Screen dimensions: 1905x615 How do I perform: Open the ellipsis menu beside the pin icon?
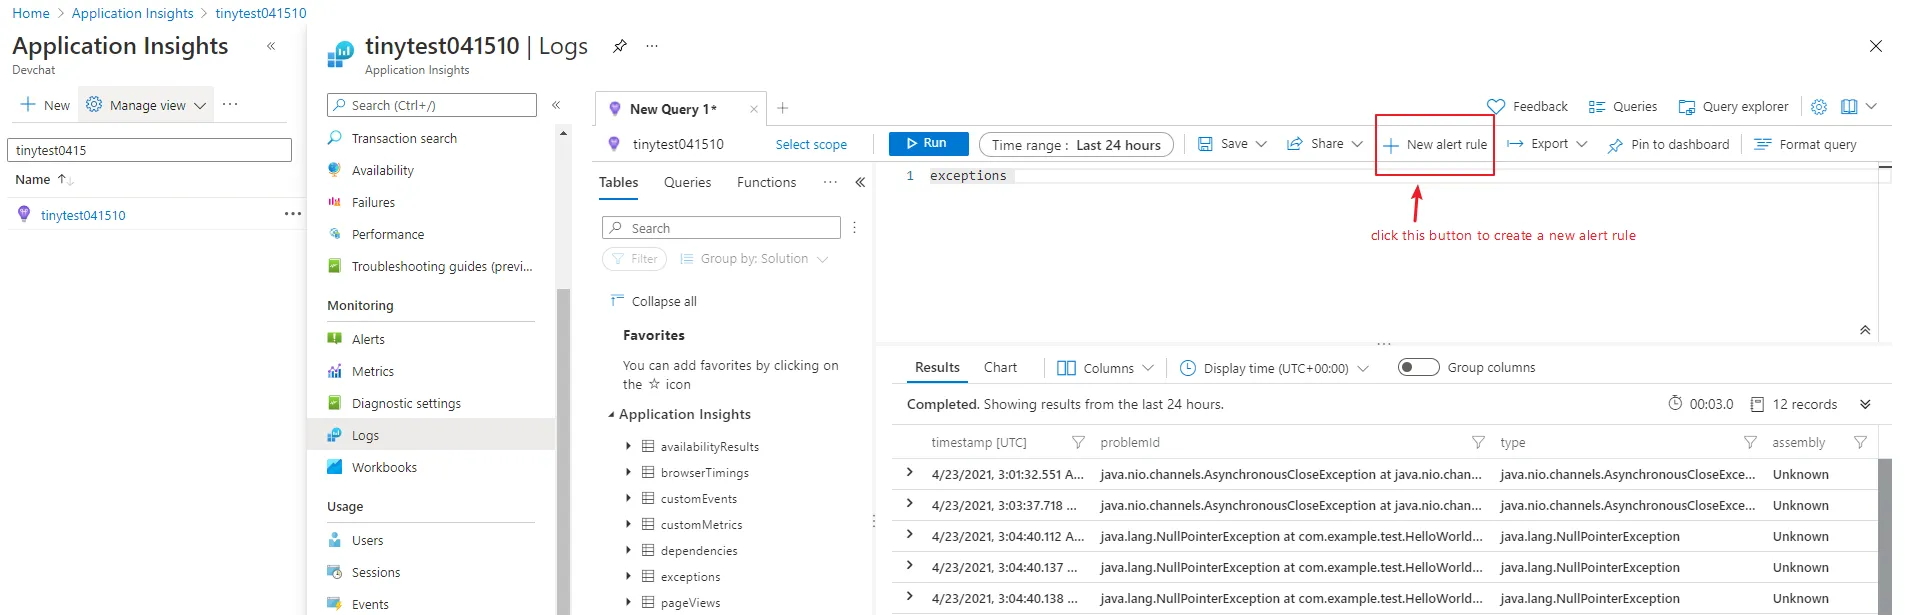click(x=652, y=46)
